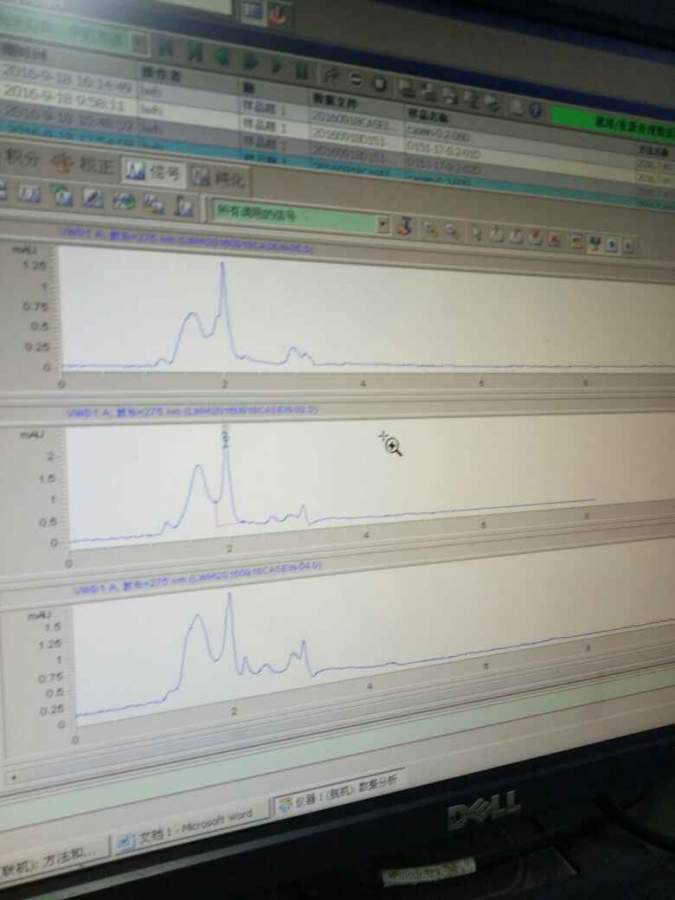Screen dimensions: 675x900
Task: Click the minus-sign icon in top toolbar
Action: (355, 80)
